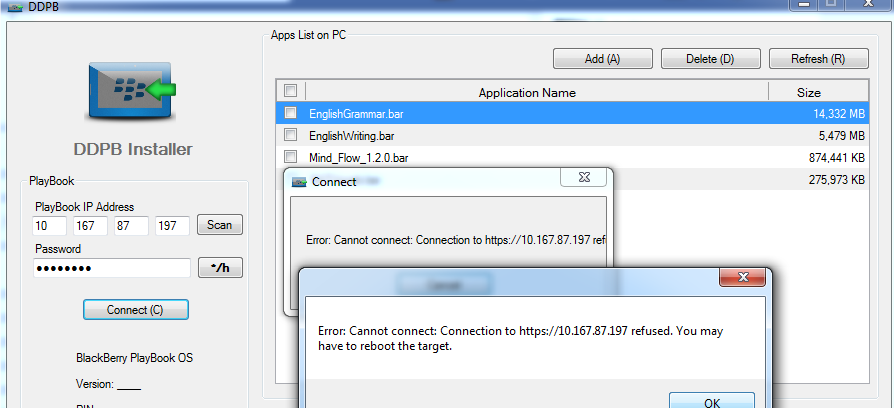Click the Scan button beside IP address

tap(220, 225)
